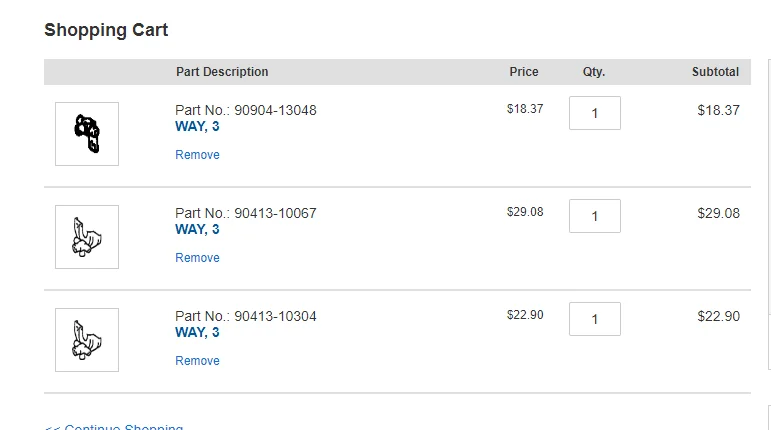Click the Qty. column header

pyautogui.click(x=594, y=72)
